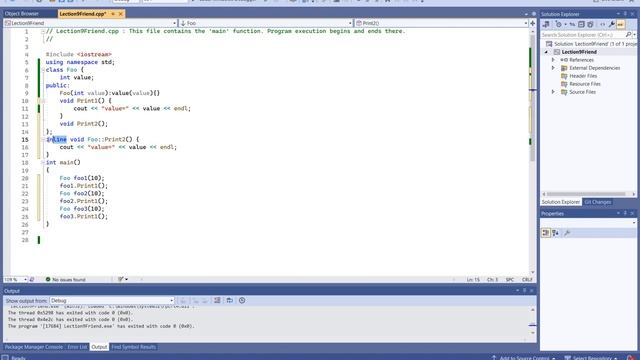Click the Output pane scroll down arrow

tap(532, 333)
